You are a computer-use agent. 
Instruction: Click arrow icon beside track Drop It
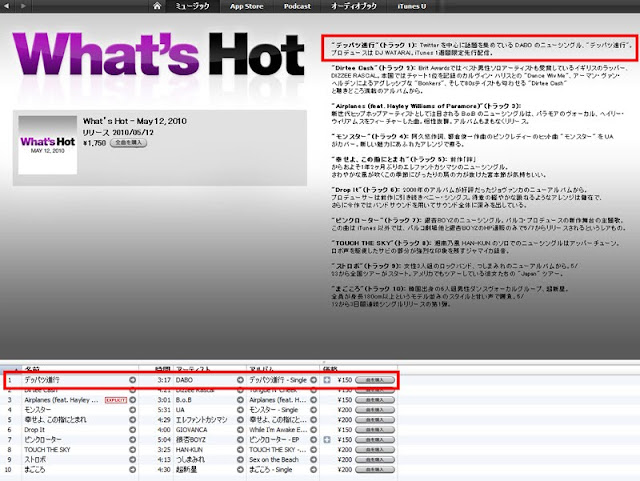coord(132,430)
